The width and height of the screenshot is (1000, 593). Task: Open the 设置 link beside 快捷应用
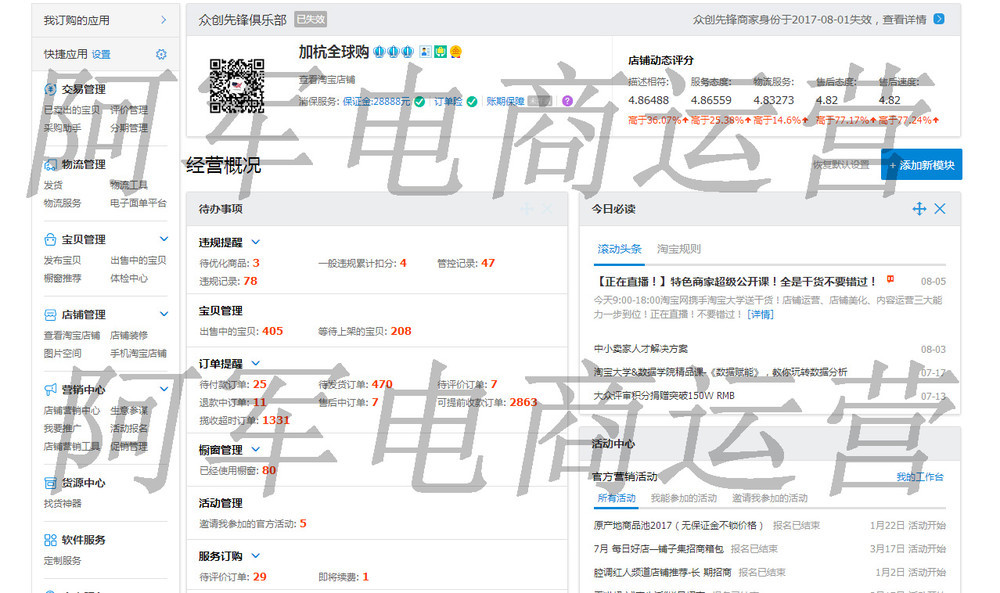pyautogui.click(x=101, y=55)
